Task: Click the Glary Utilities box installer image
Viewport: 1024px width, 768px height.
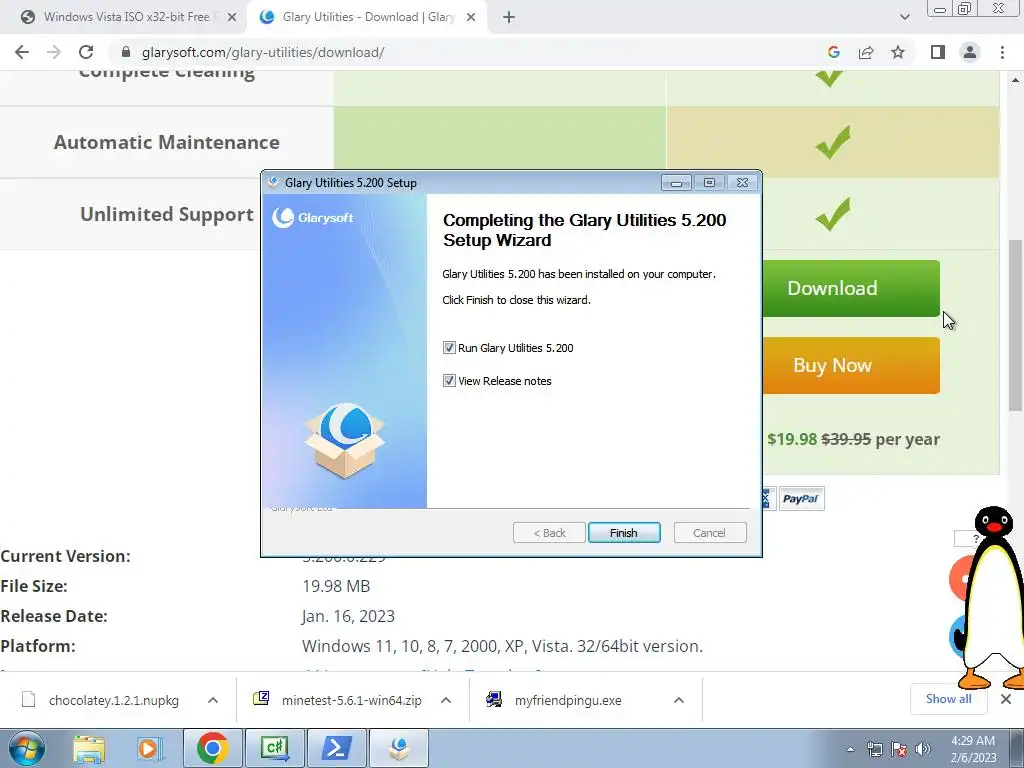Action: click(x=345, y=440)
